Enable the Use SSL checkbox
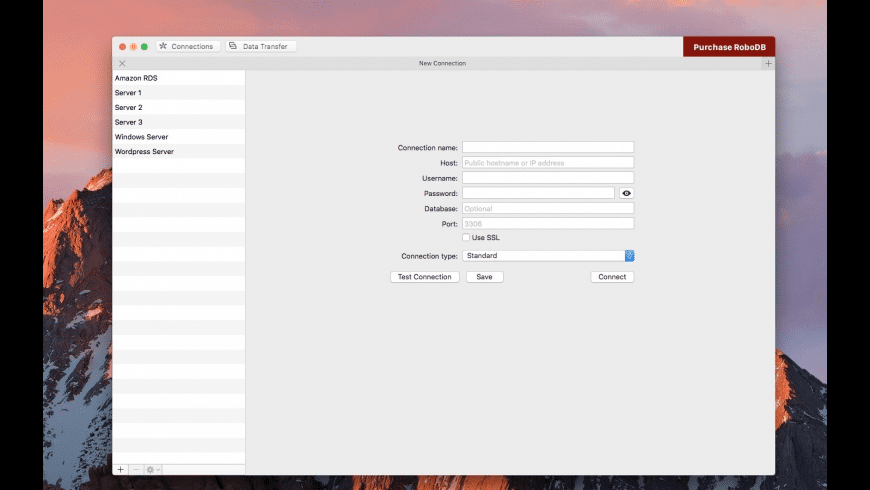The image size is (870, 490). (x=466, y=238)
